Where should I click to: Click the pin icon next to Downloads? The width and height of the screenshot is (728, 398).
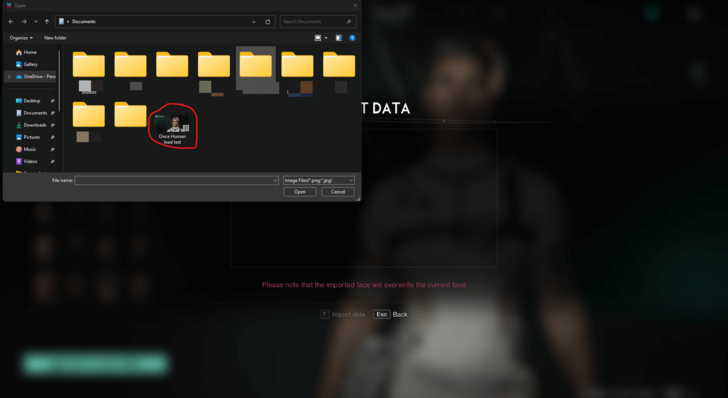52,125
